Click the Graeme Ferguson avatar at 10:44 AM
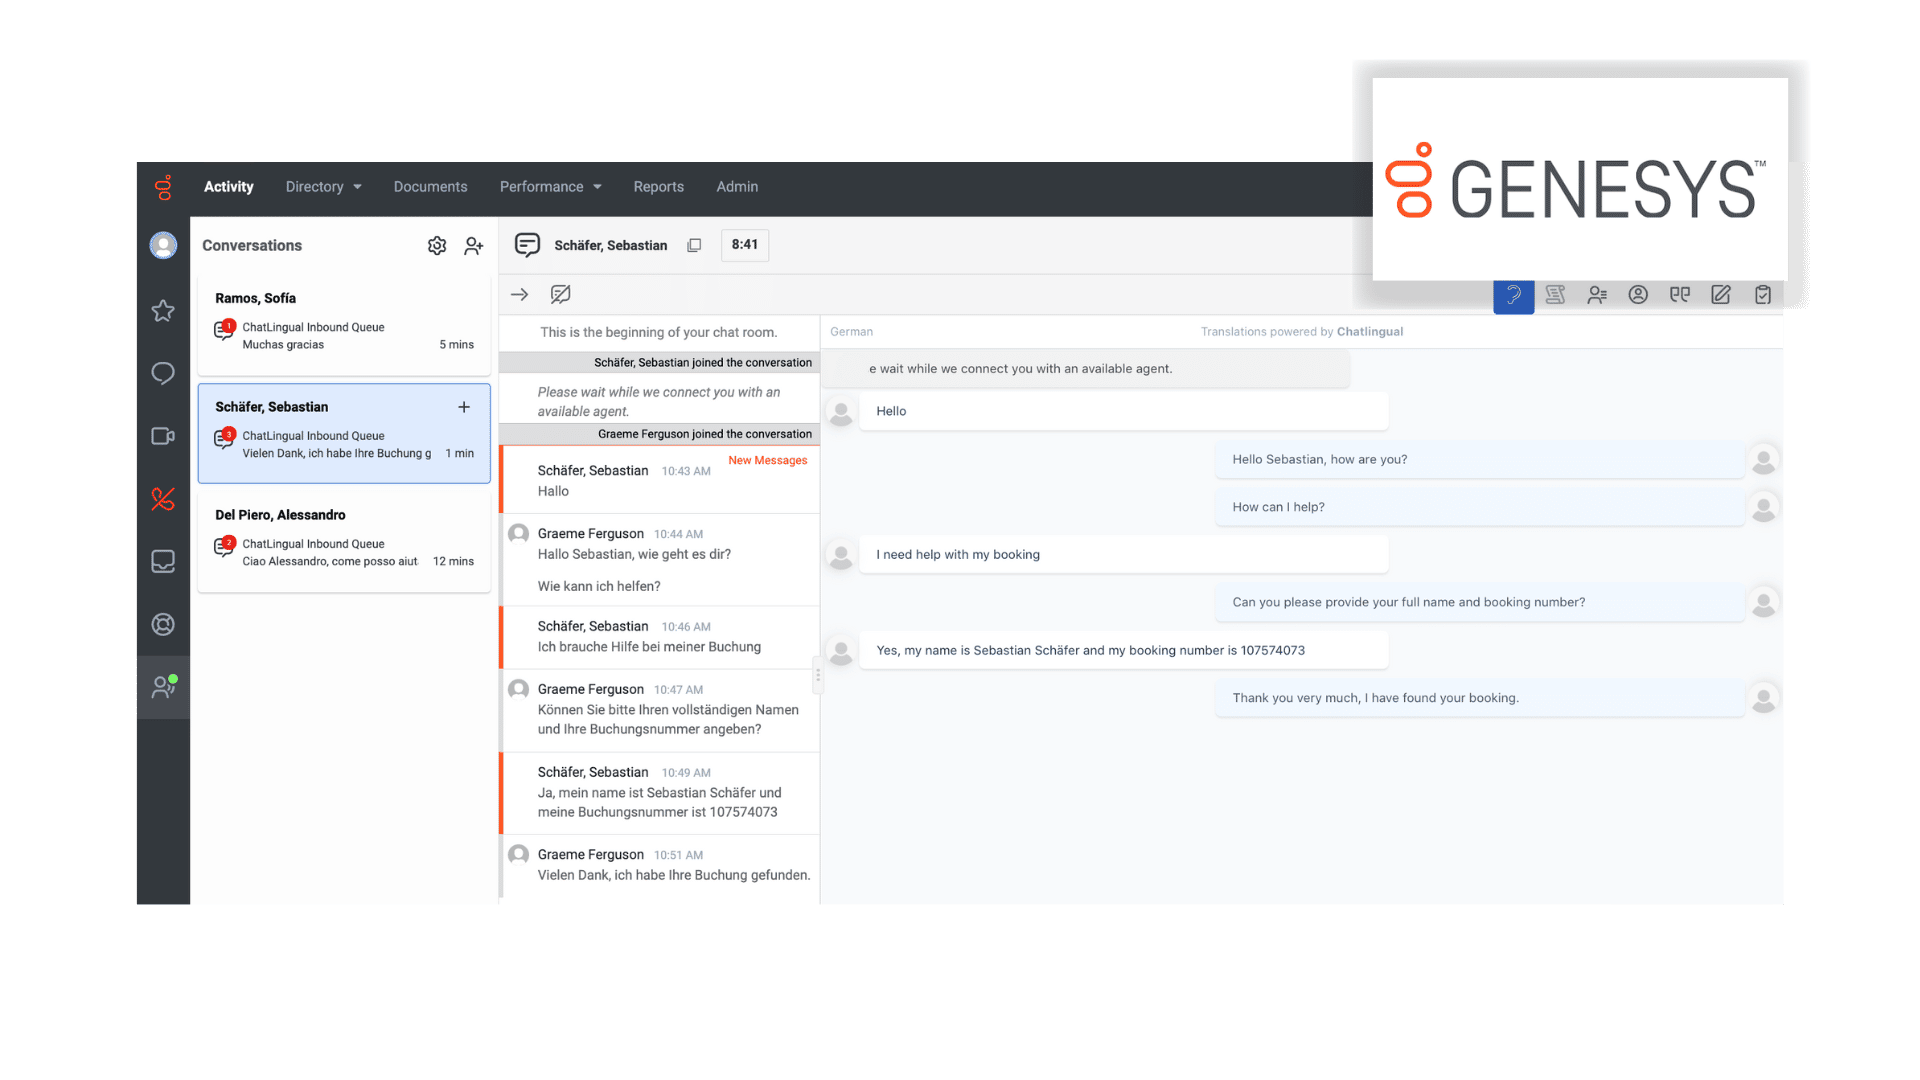 point(518,534)
